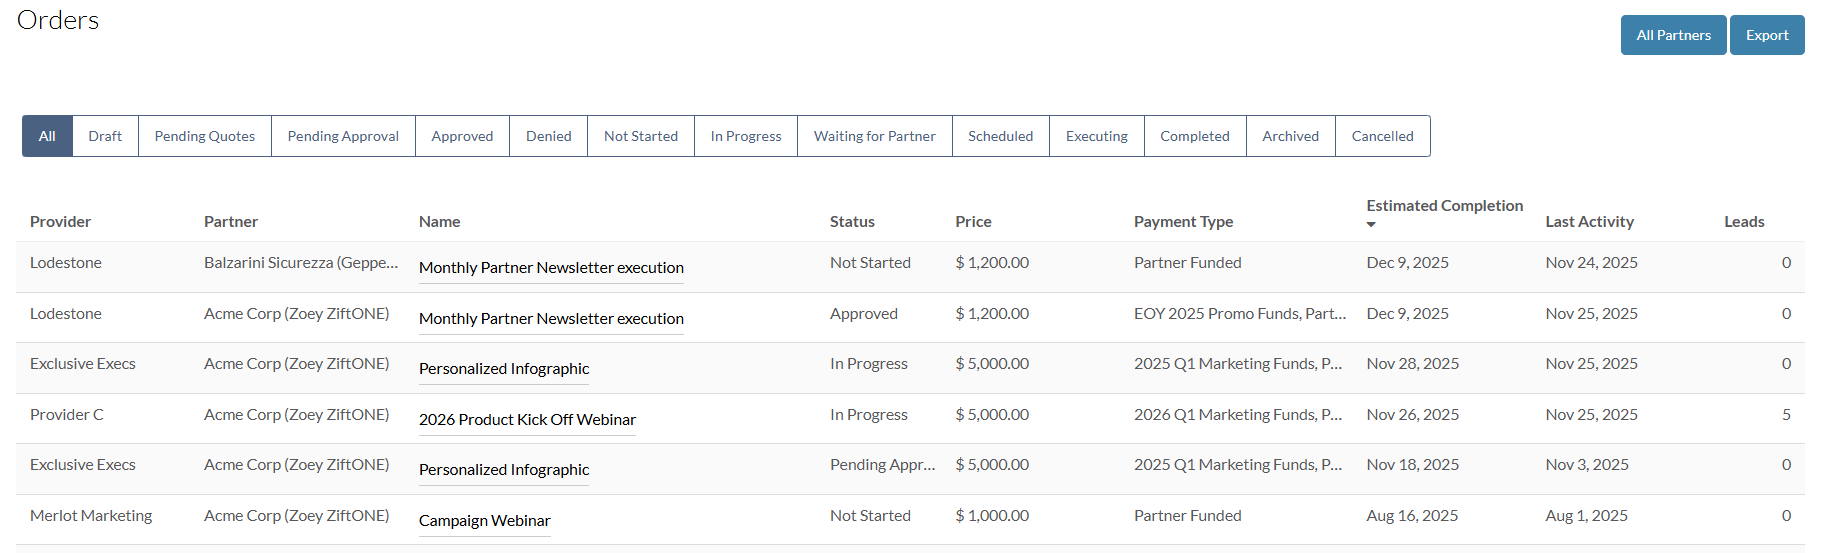Sort by Price column header
Image resolution: width=1822 pixels, height=553 pixels.
(x=973, y=222)
